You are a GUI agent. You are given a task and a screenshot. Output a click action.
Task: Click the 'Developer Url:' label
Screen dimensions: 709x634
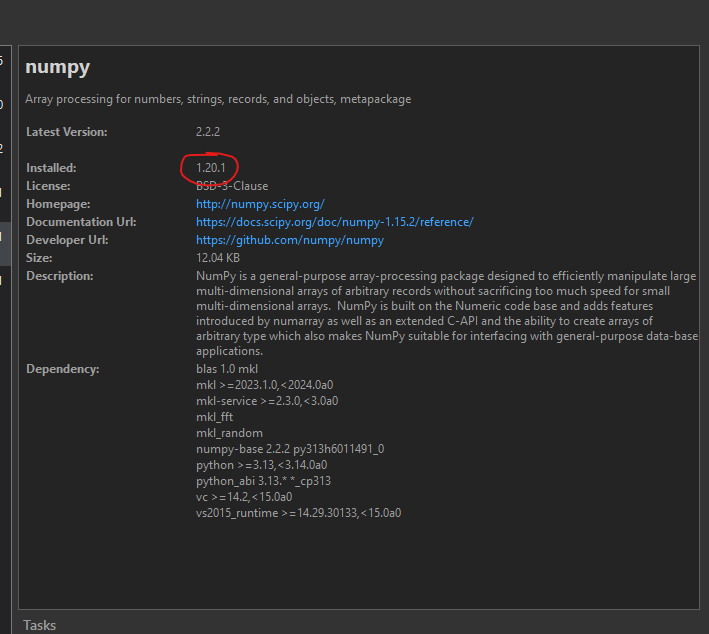67,240
